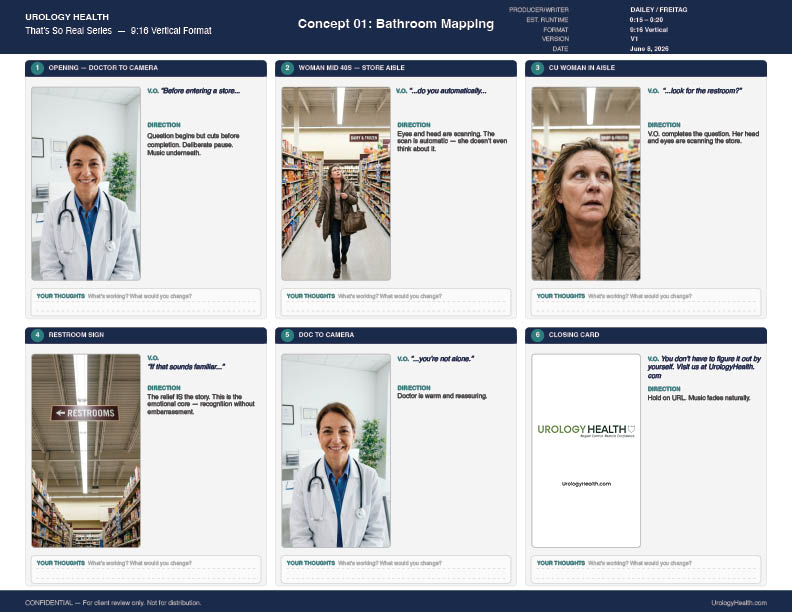Click the panel 4 number badge

37,335
